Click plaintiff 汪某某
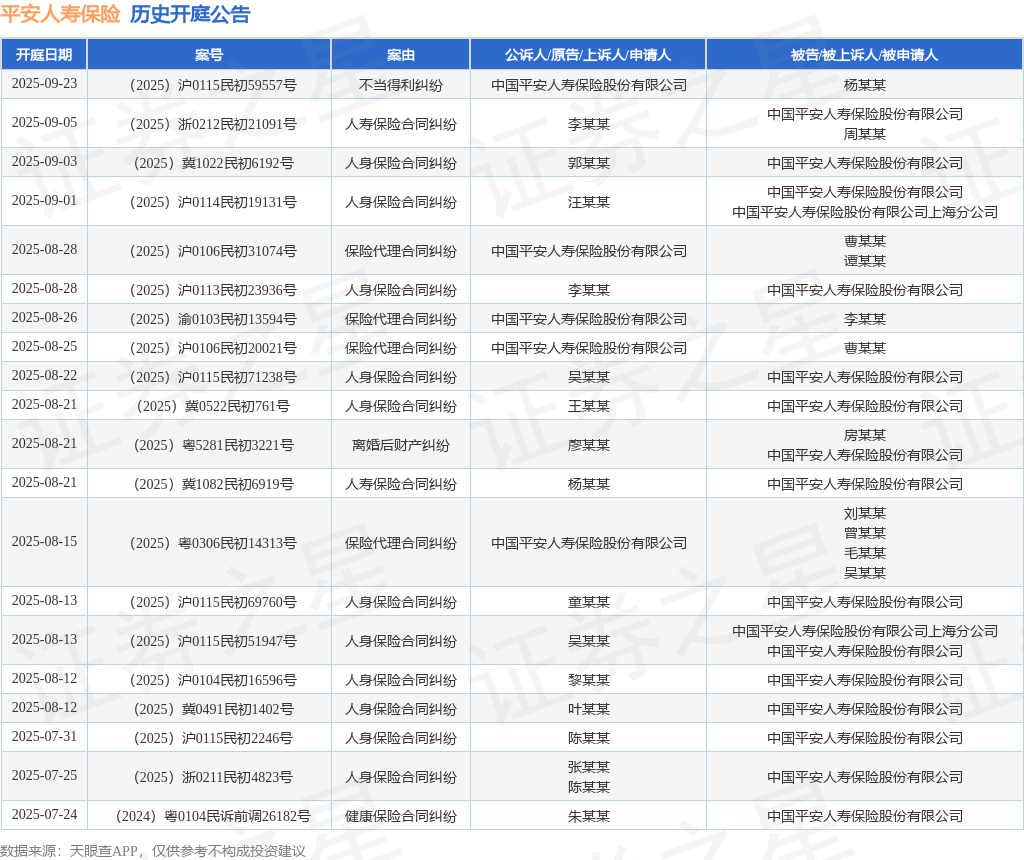Screen dimensions: 1024x860 (x=588, y=202)
